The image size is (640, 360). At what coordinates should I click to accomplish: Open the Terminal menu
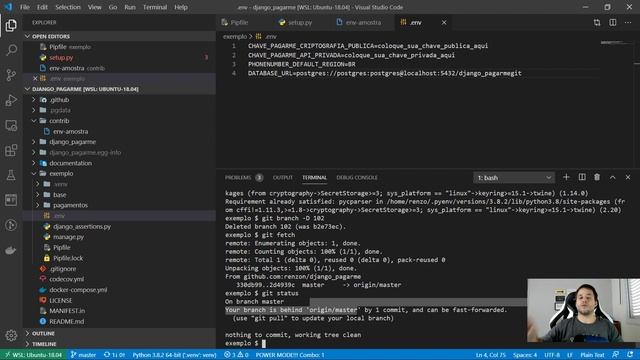[x=155, y=7]
